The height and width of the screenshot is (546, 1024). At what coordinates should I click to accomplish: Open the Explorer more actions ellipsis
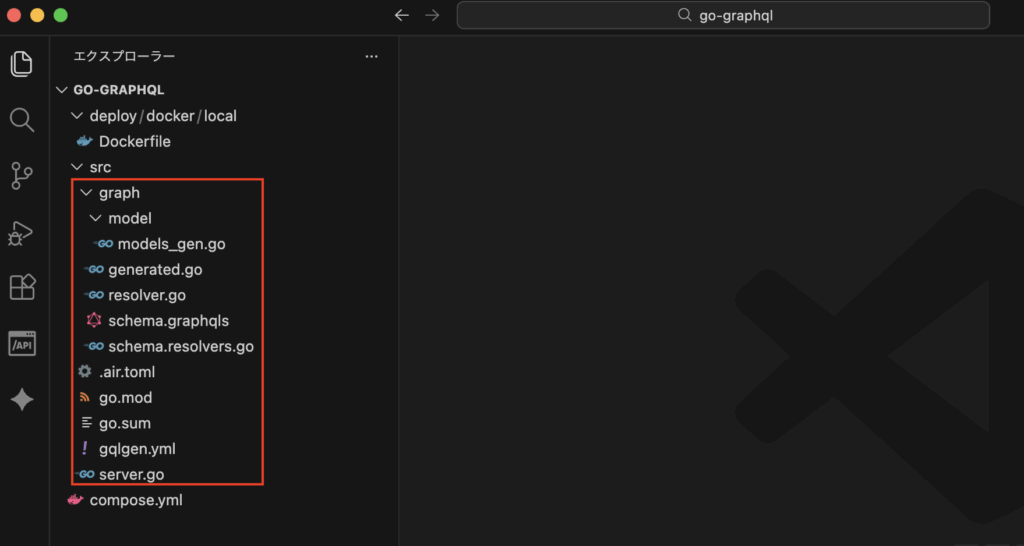372,57
